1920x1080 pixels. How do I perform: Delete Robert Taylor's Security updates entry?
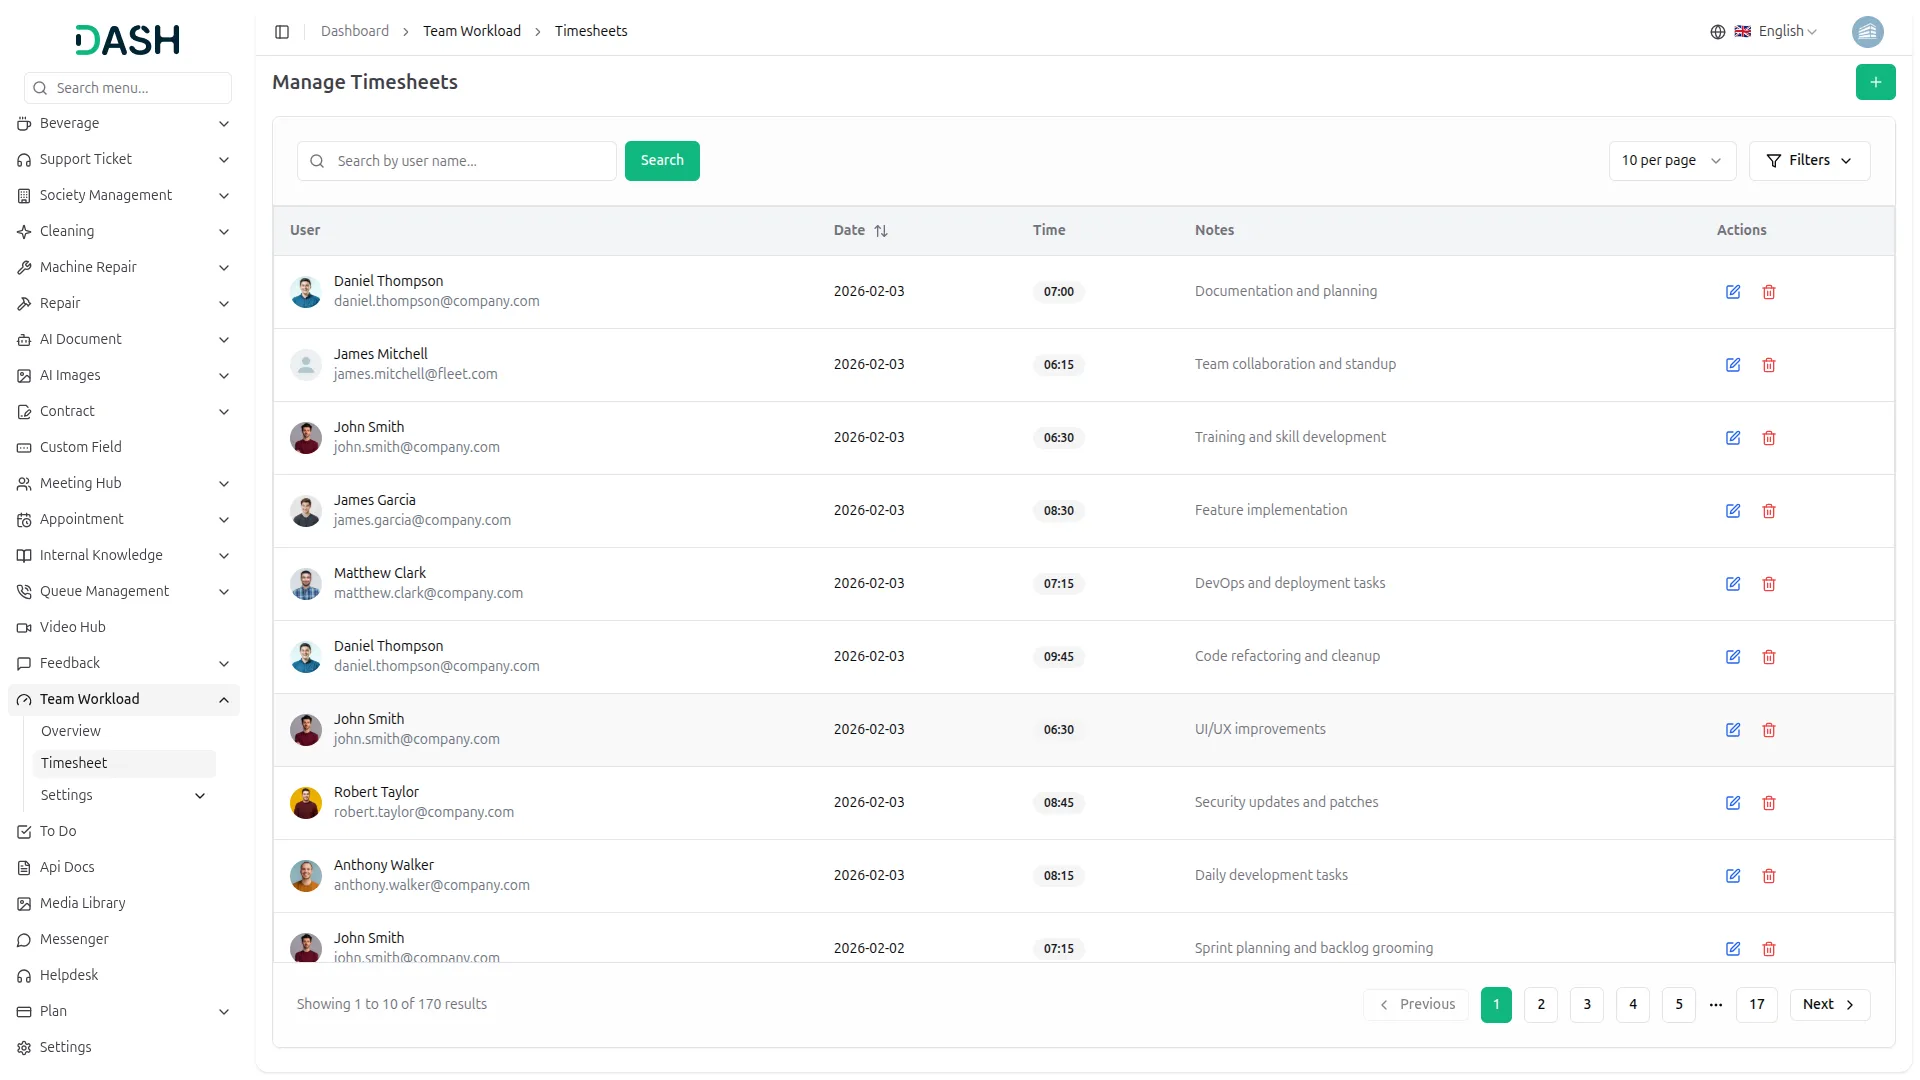click(x=1769, y=803)
